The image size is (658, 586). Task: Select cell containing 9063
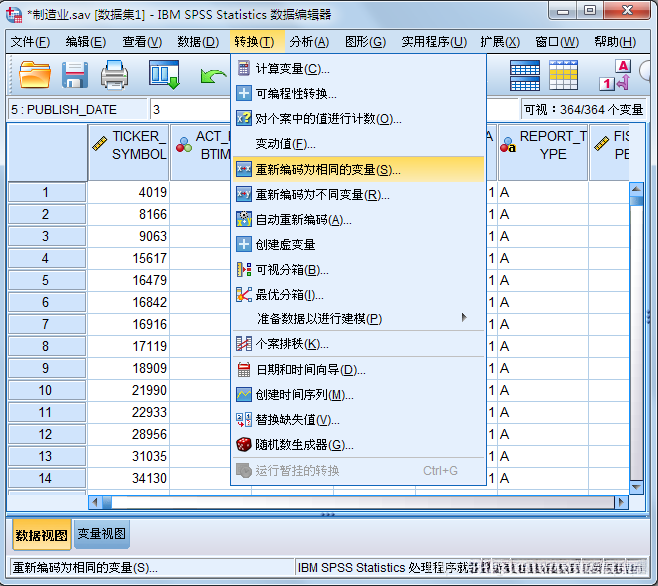[128, 236]
